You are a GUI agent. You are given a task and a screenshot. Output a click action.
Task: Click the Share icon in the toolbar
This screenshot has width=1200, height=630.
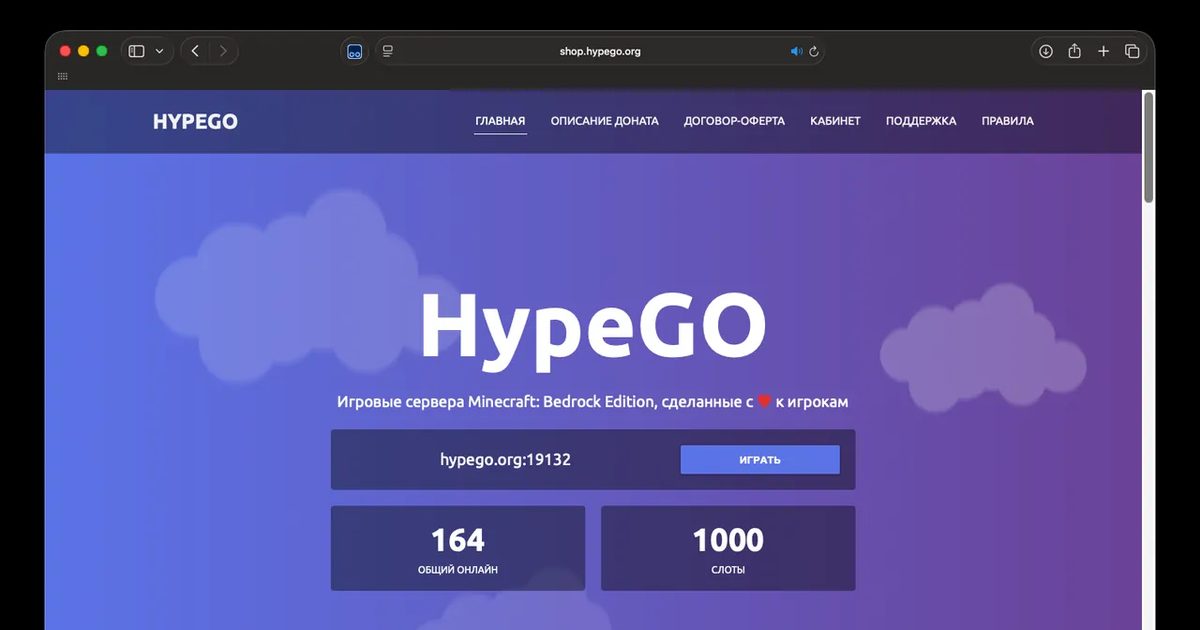pyautogui.click(x=1074, y=51)
